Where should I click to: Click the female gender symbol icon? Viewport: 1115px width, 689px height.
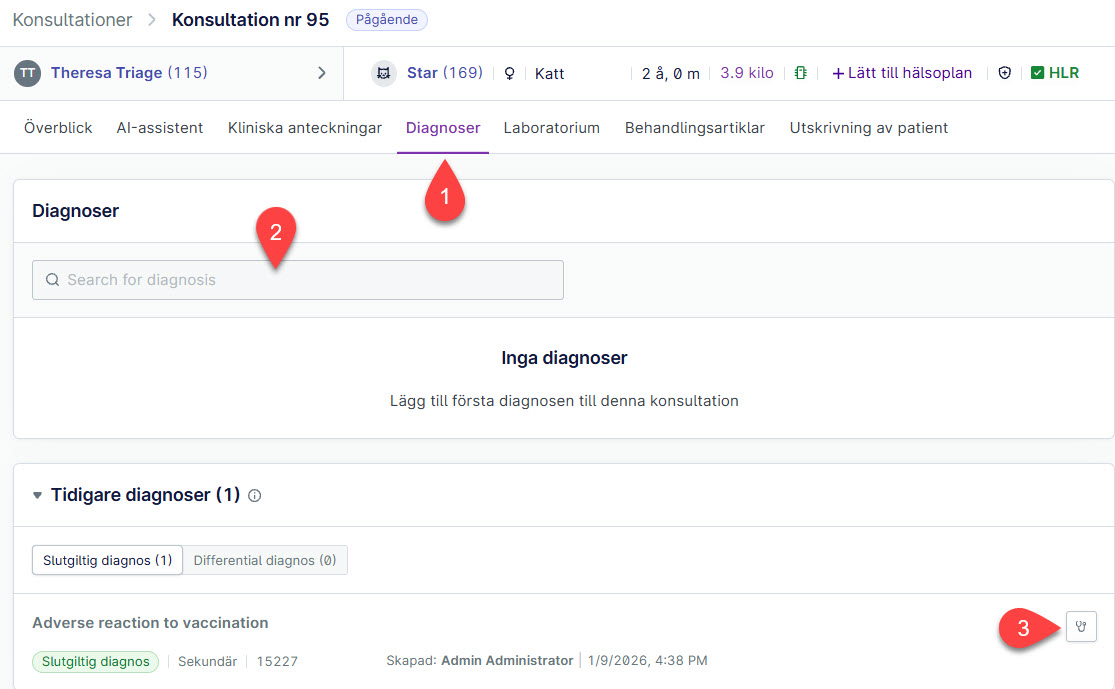(509, 73)
